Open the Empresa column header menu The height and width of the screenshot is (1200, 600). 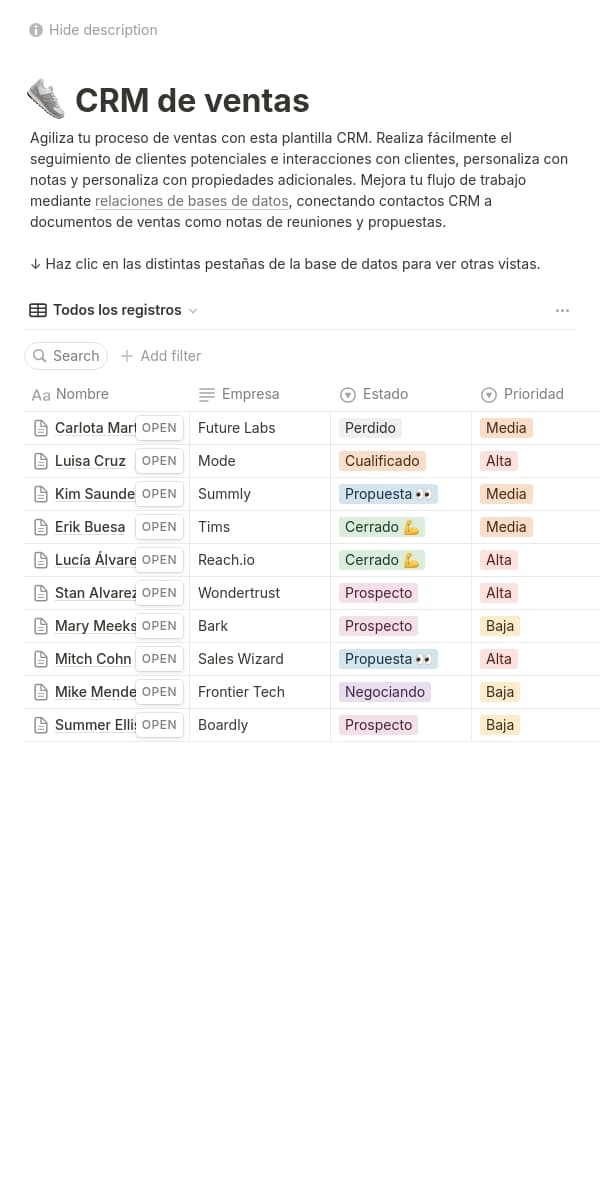tap(250, 394)
